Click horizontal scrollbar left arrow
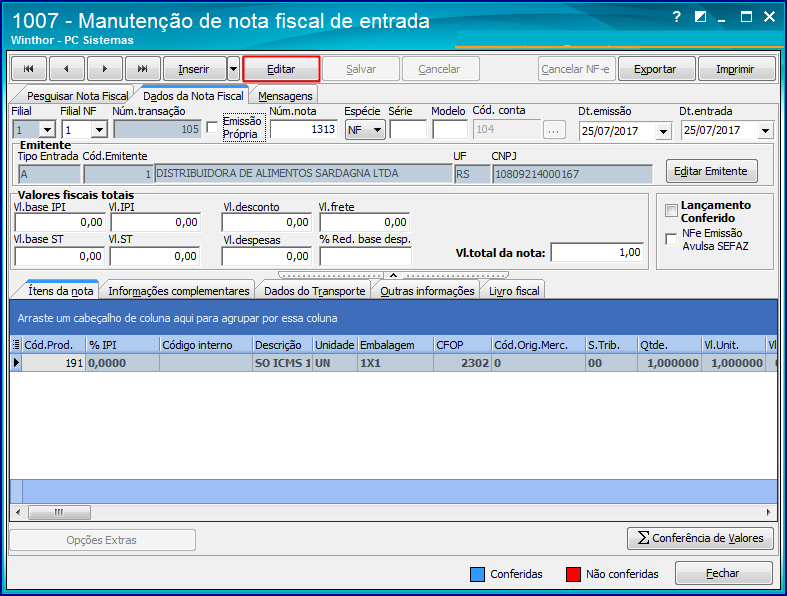The image size is (787, 596). point(18,512)
